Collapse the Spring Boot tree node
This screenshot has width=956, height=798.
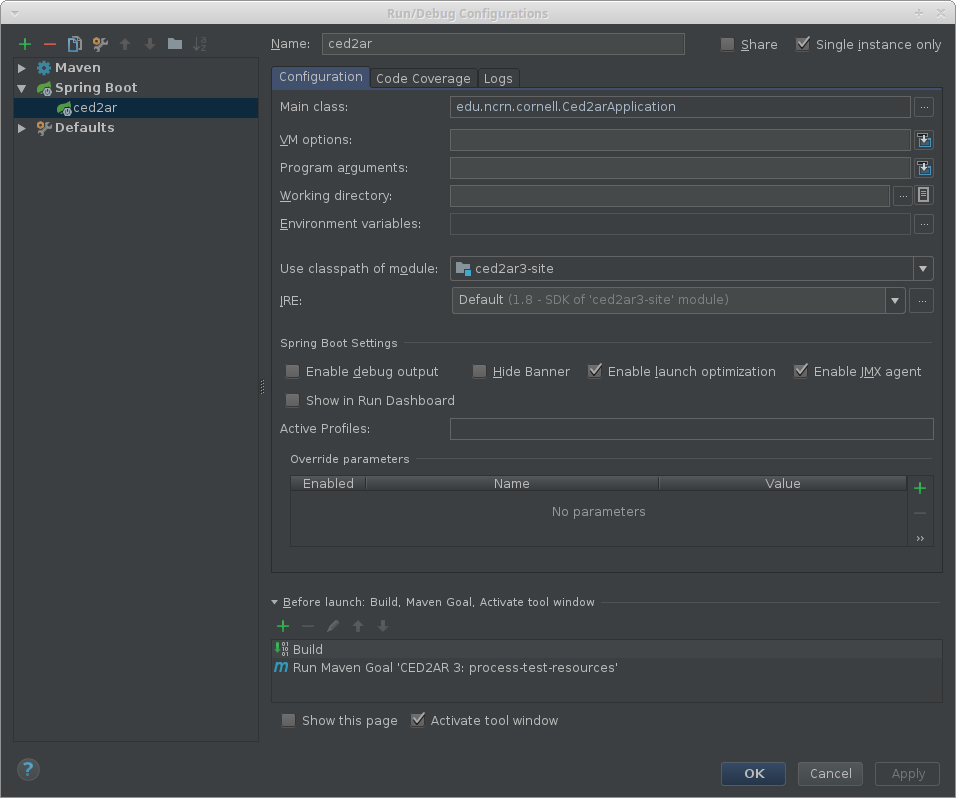pos(22,88)
